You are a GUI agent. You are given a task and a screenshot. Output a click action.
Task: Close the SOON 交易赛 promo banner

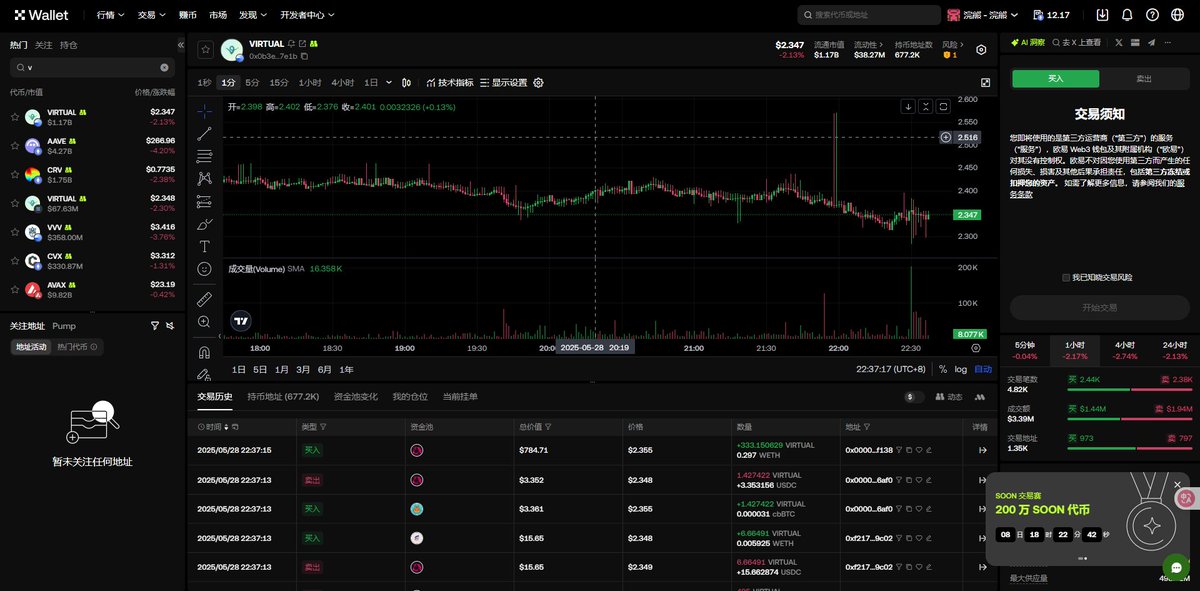1177,485
